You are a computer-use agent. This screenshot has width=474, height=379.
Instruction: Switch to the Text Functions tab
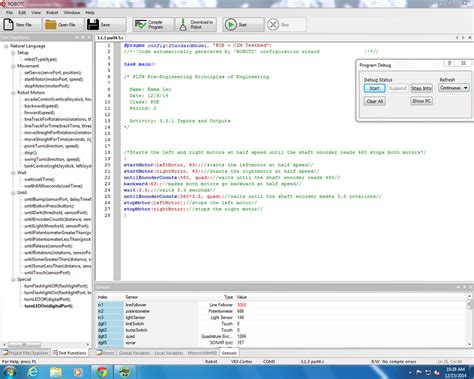point(69,353)
